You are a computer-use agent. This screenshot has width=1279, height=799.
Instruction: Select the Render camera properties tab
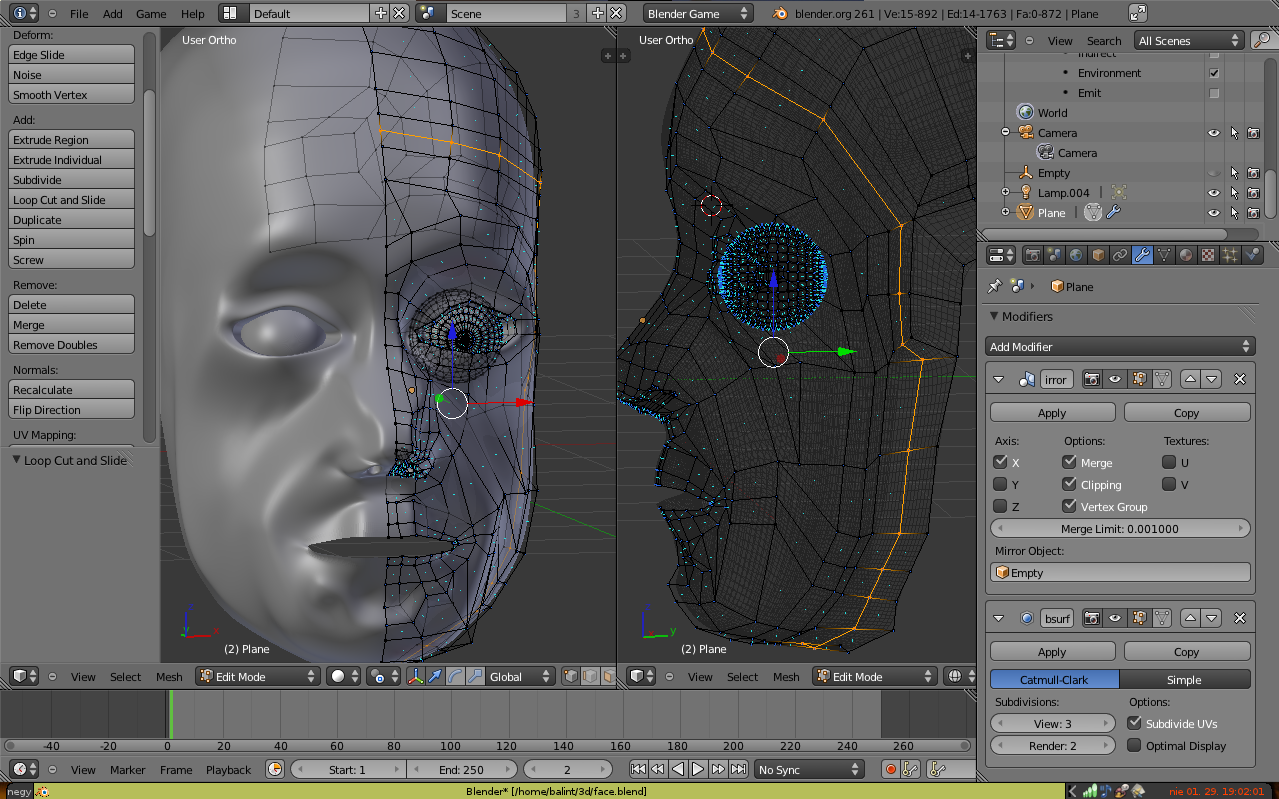[1032, 255]
